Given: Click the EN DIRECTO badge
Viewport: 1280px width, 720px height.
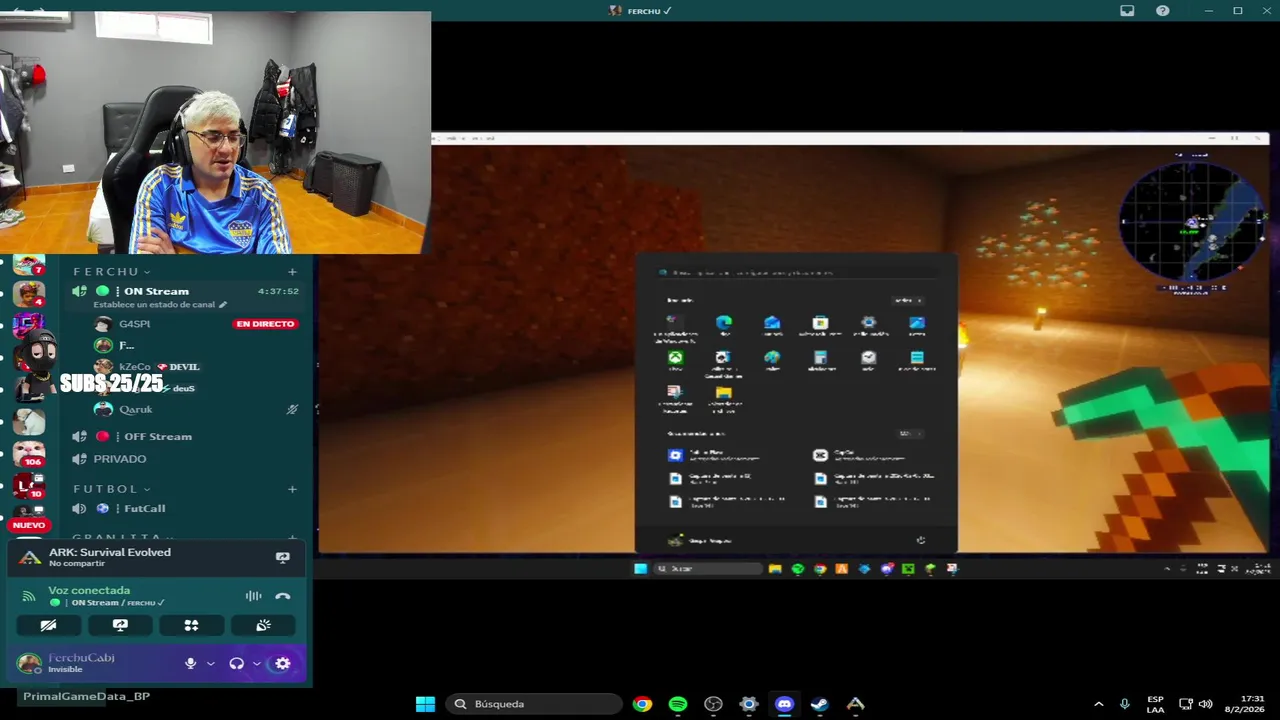Looking at the screenshot, I should pos(265,324).
